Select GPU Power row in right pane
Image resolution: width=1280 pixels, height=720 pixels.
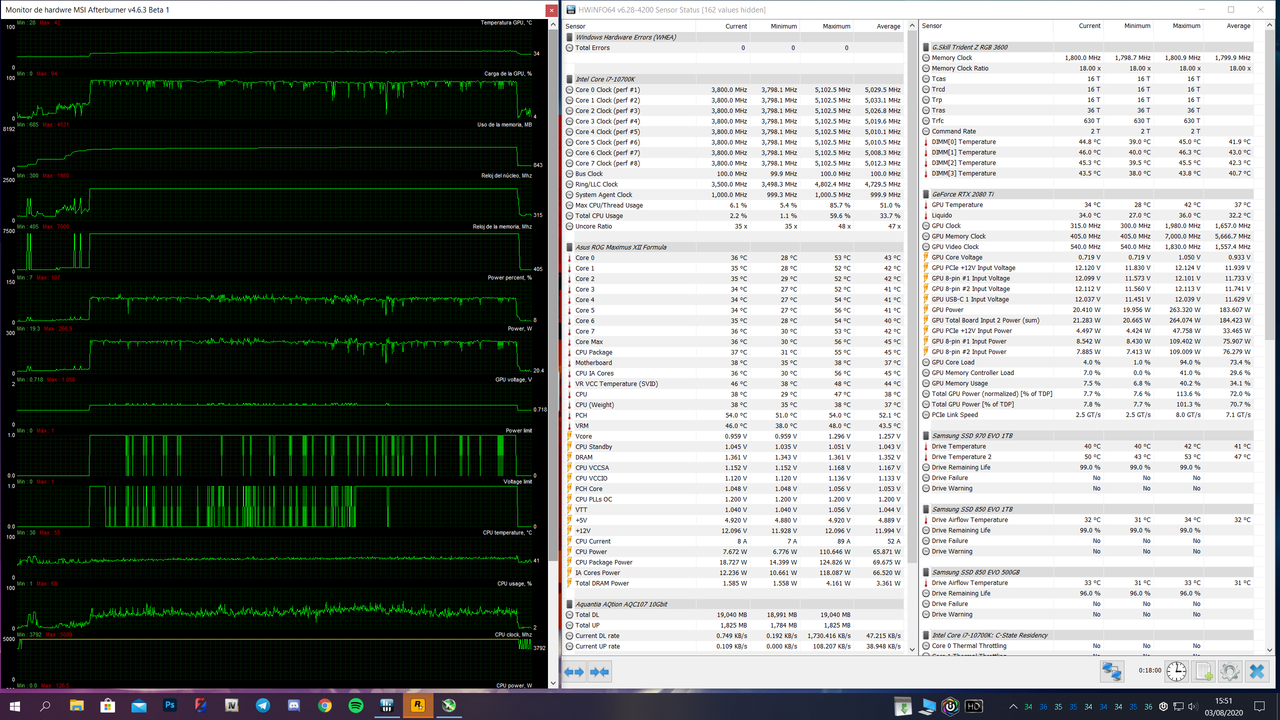[x=1087, y=310]
